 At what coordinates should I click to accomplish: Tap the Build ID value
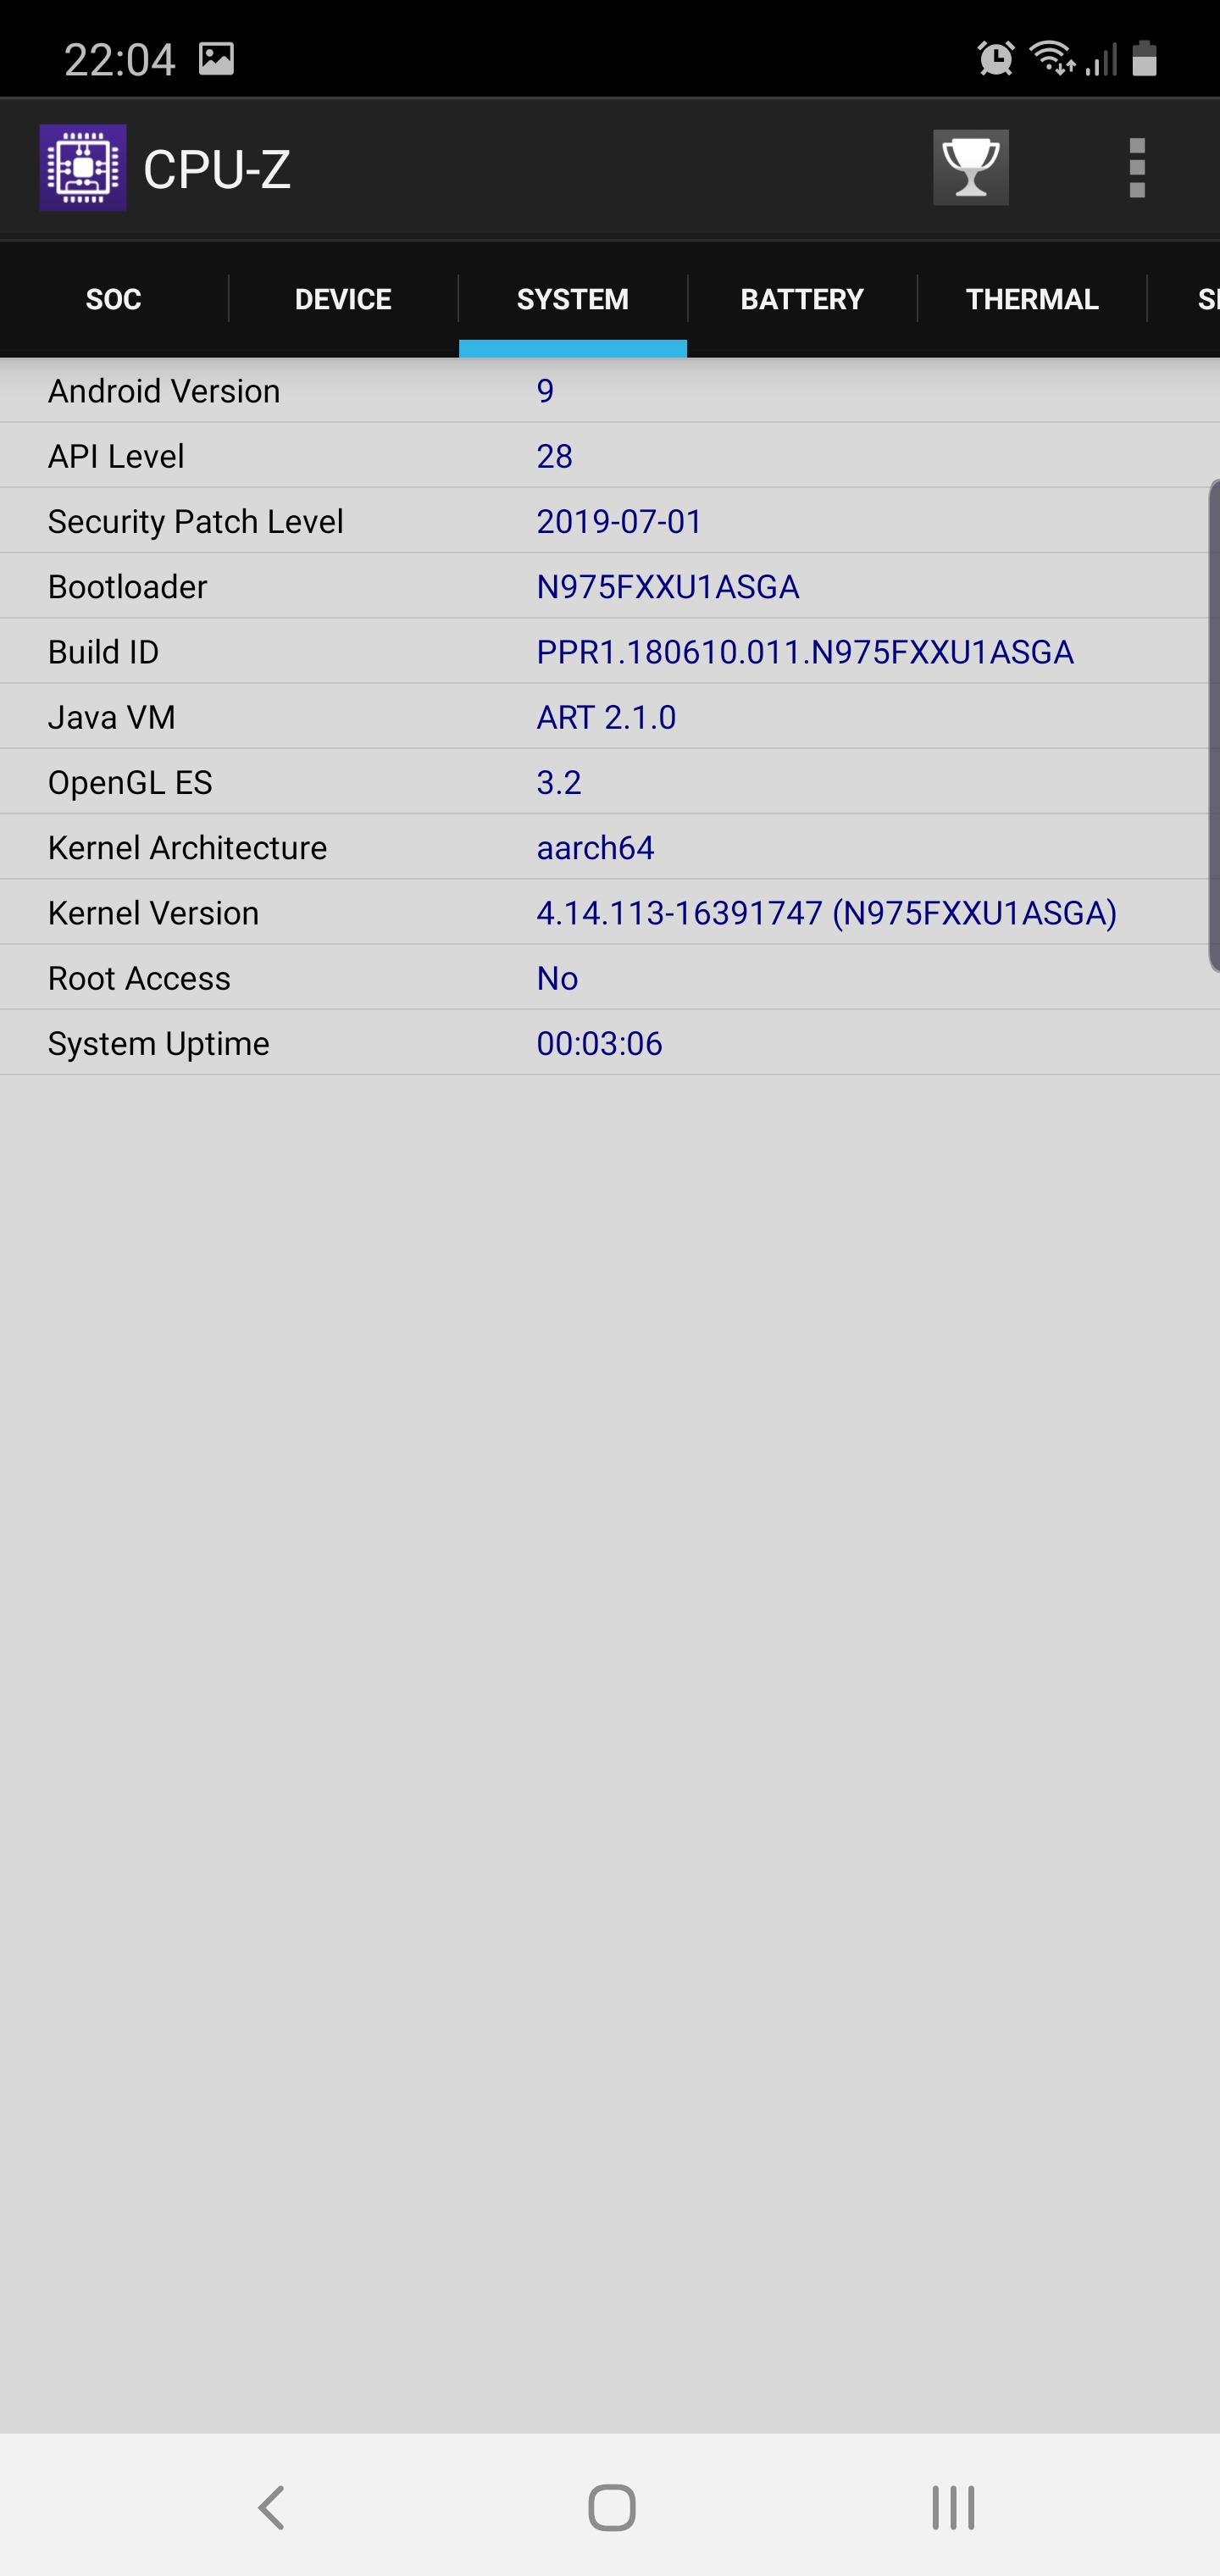point(805,652)
